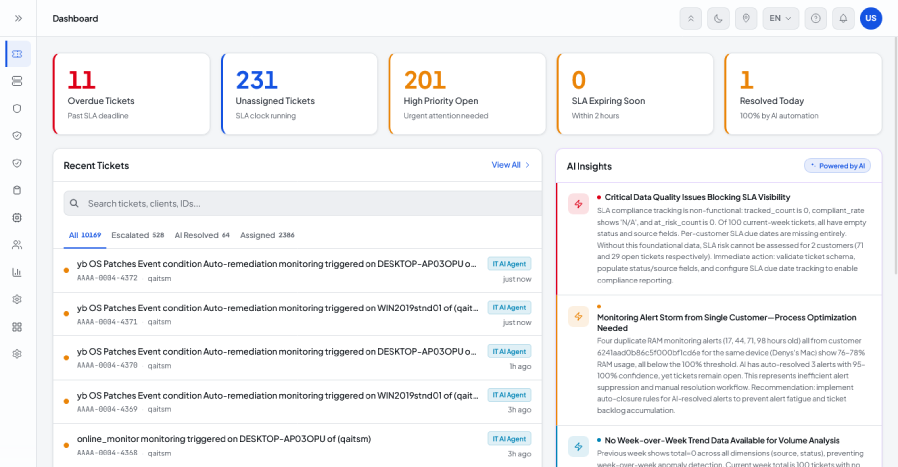The image size is (898, 467).
Task: Click the magnifier icon in ticket search
Action: point(74,203)
